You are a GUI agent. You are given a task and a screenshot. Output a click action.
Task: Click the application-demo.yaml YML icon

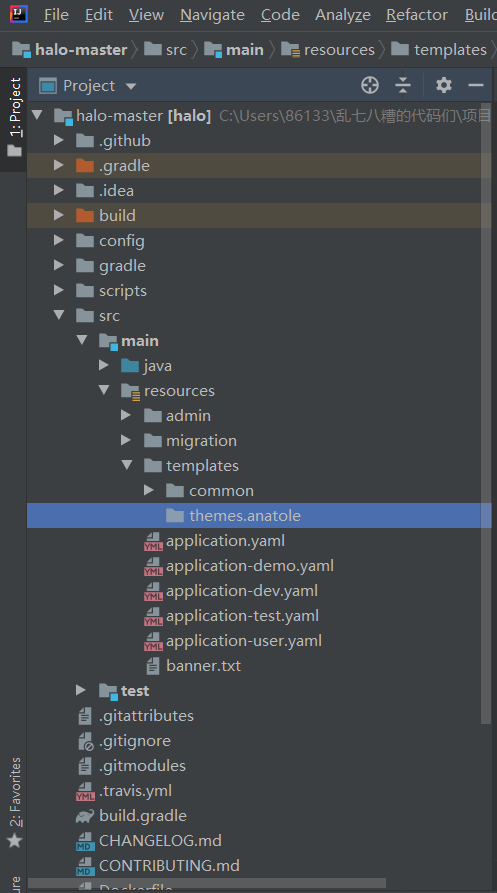[x=153, y=567]
